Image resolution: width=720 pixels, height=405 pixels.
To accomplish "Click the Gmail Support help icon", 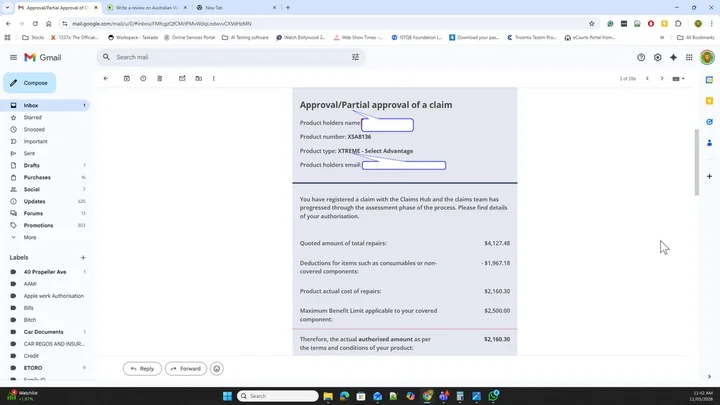I will click(x=641, y=58).
